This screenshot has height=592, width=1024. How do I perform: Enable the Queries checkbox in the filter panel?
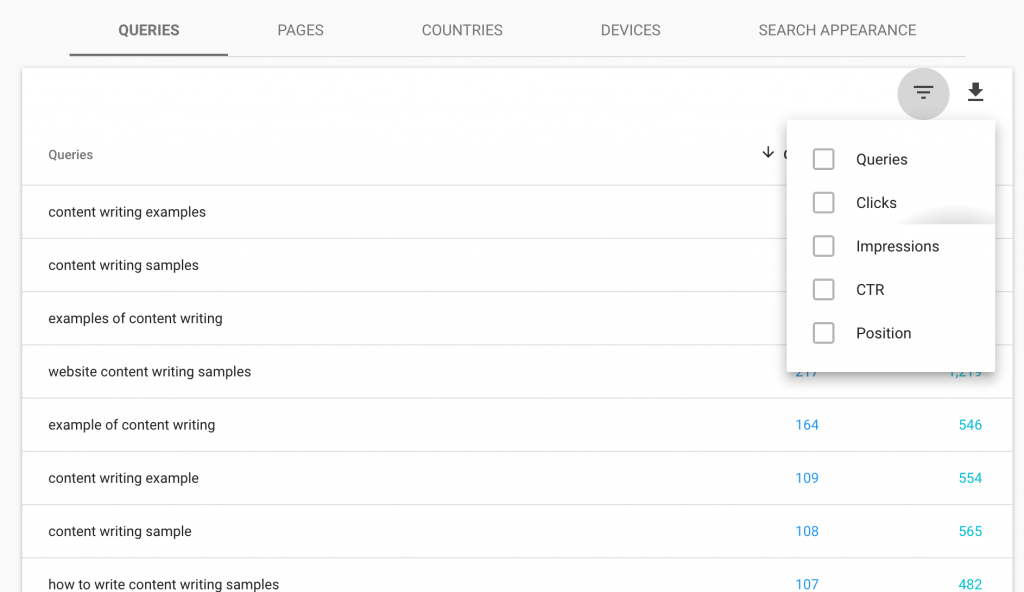point(823,159)
